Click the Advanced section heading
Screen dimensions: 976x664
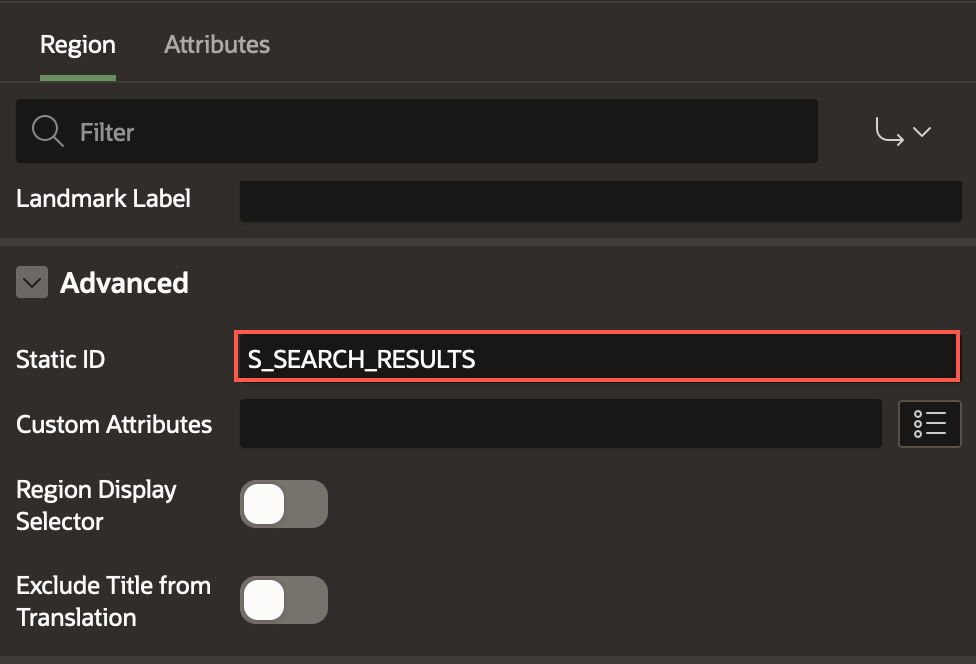tap(124, 283)
